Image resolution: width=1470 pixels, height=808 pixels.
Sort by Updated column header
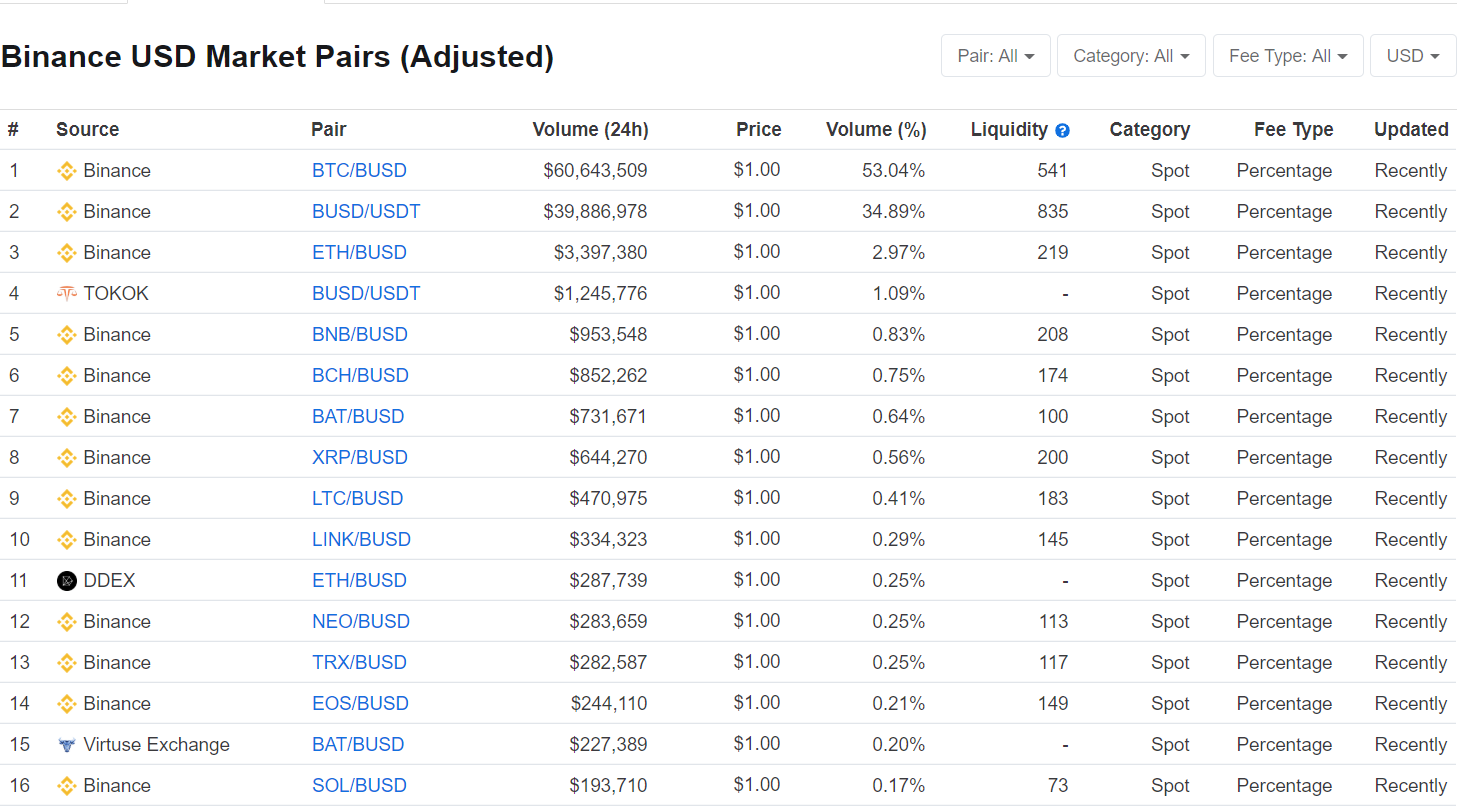(1411, 130)
